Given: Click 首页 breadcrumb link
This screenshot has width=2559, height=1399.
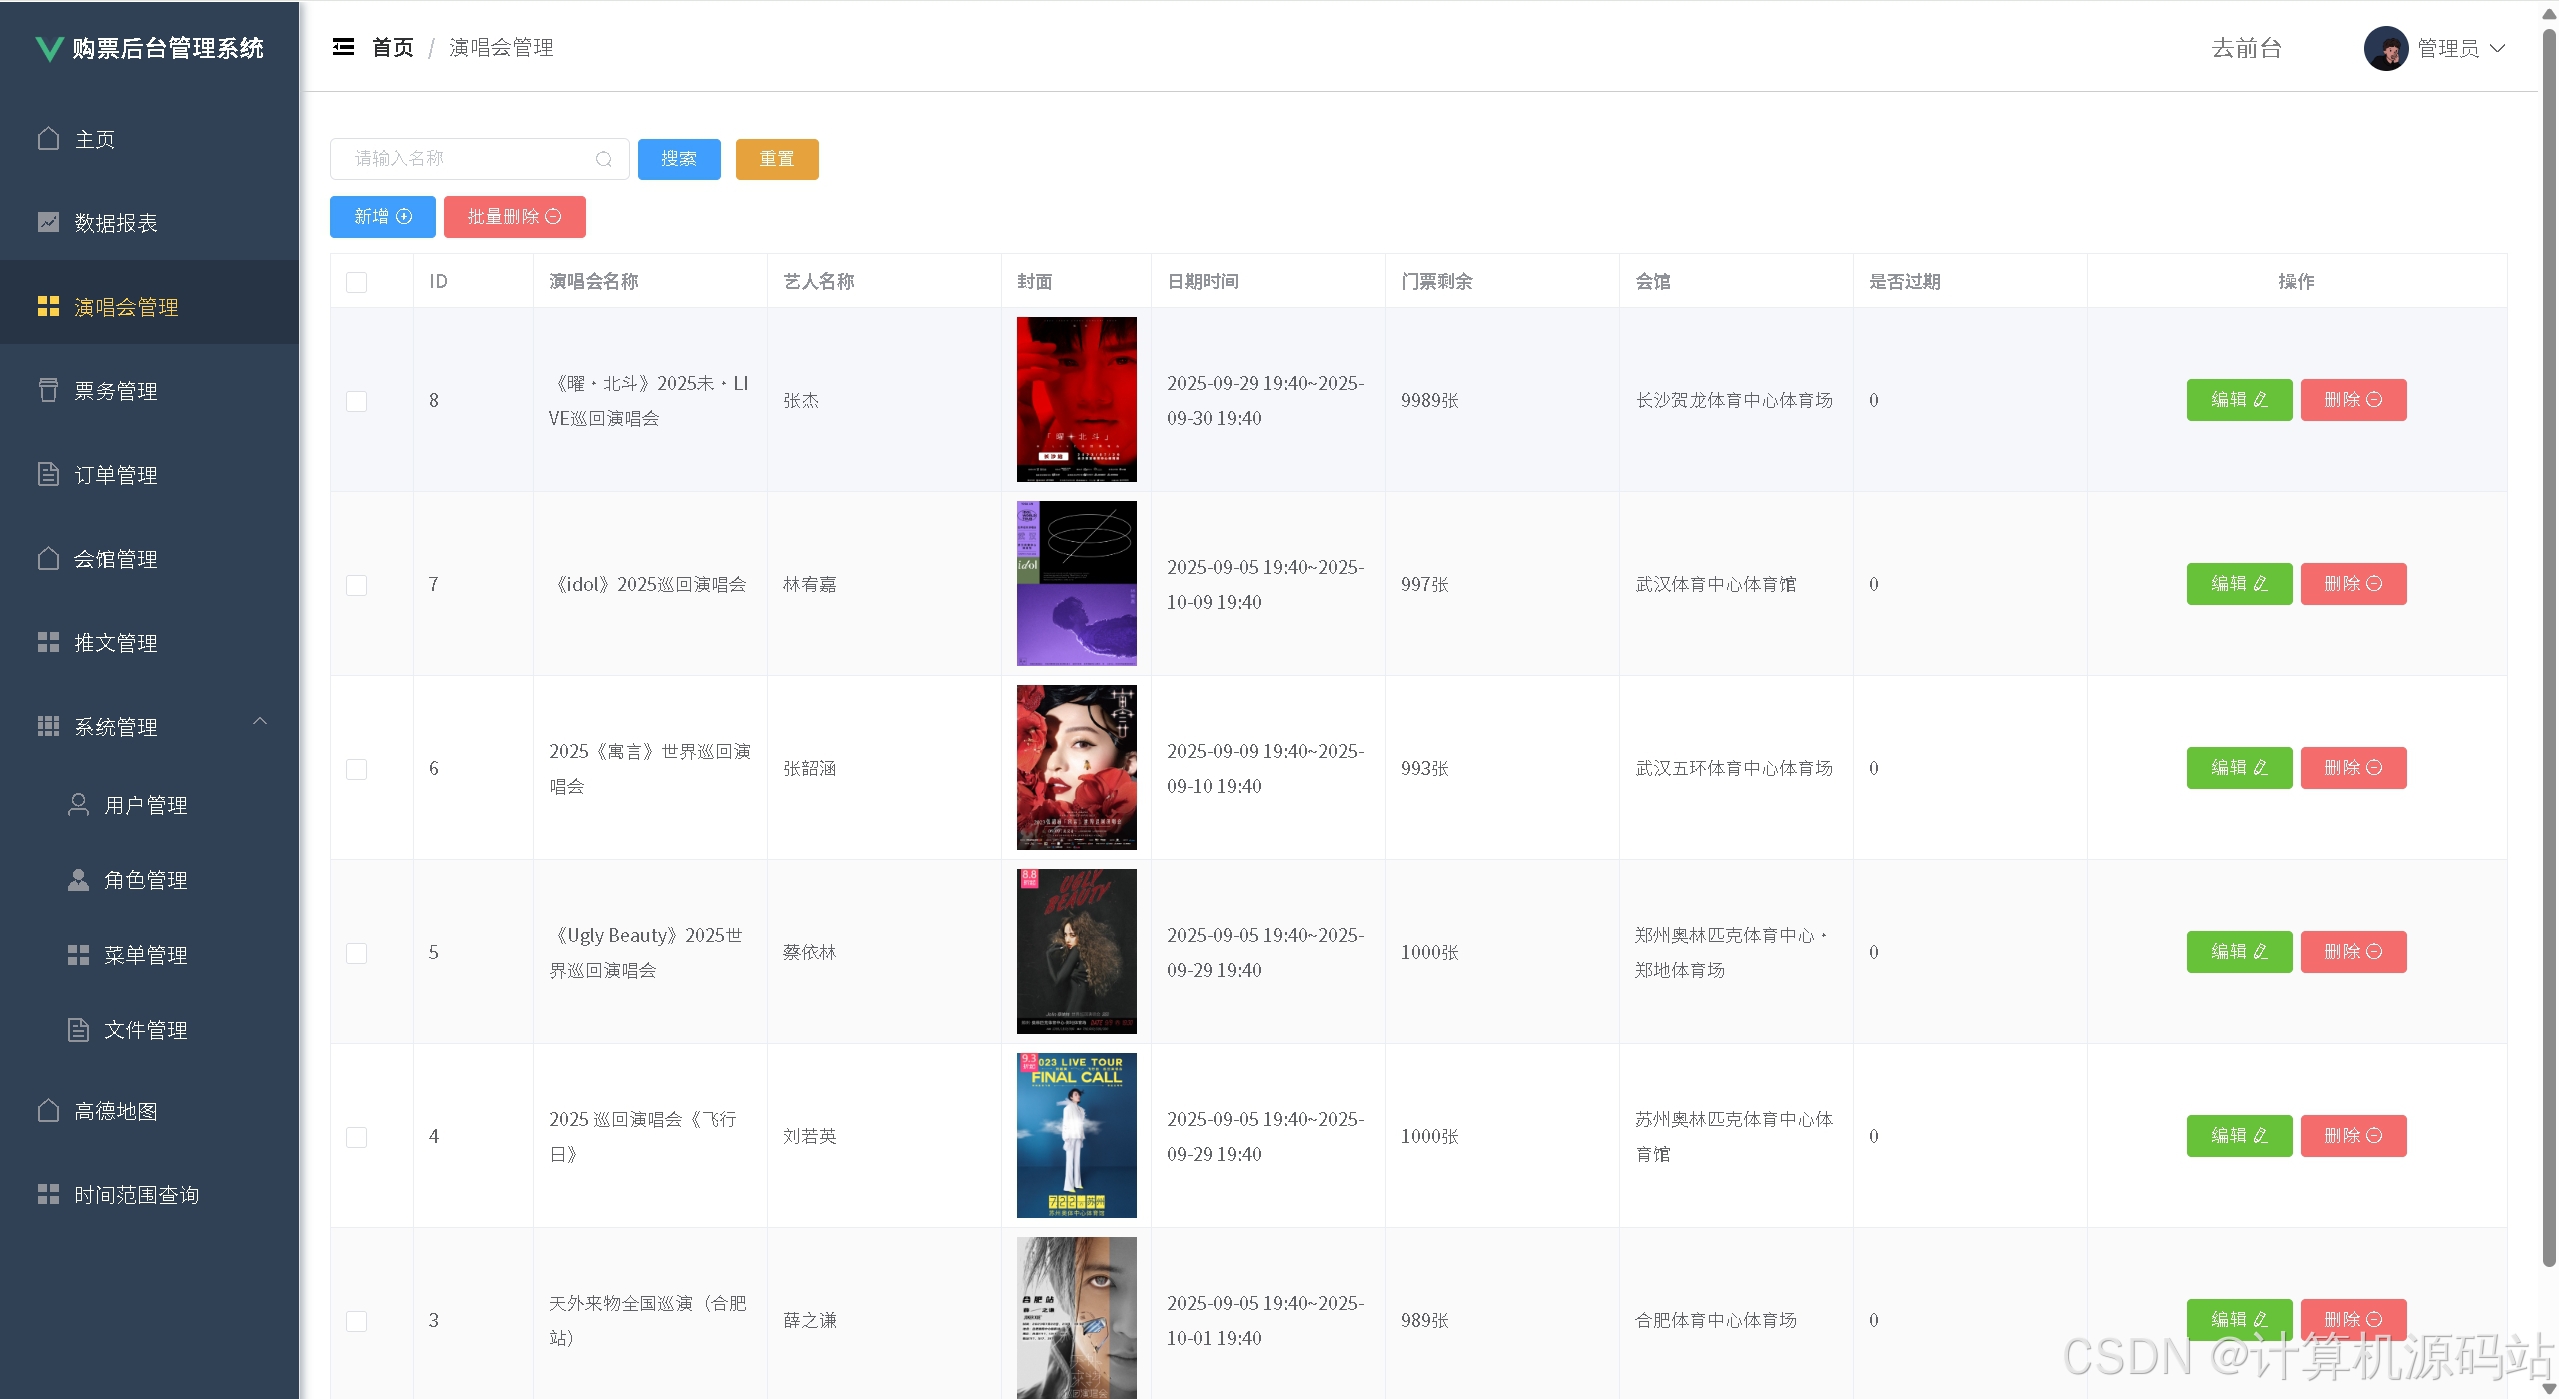Looking at the screenshot, I should tap(393, 47).
